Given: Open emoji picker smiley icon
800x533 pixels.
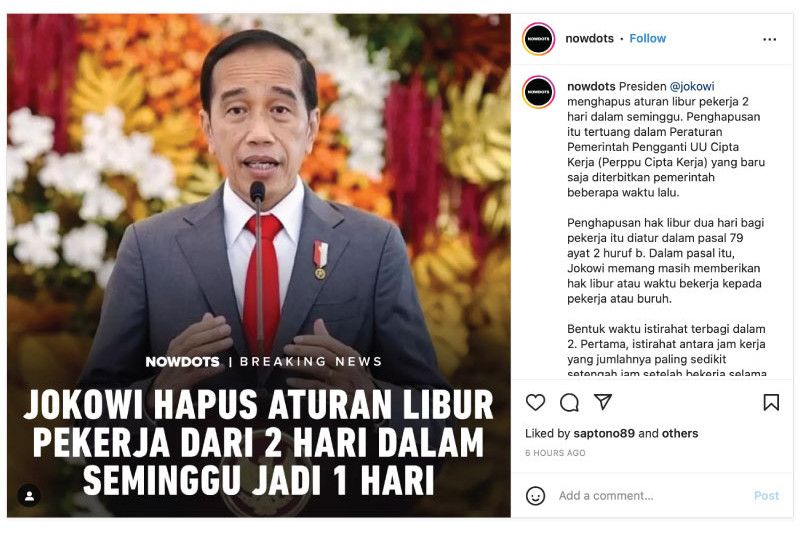Looking at the screenshot, I should click(x=535, y=496).
